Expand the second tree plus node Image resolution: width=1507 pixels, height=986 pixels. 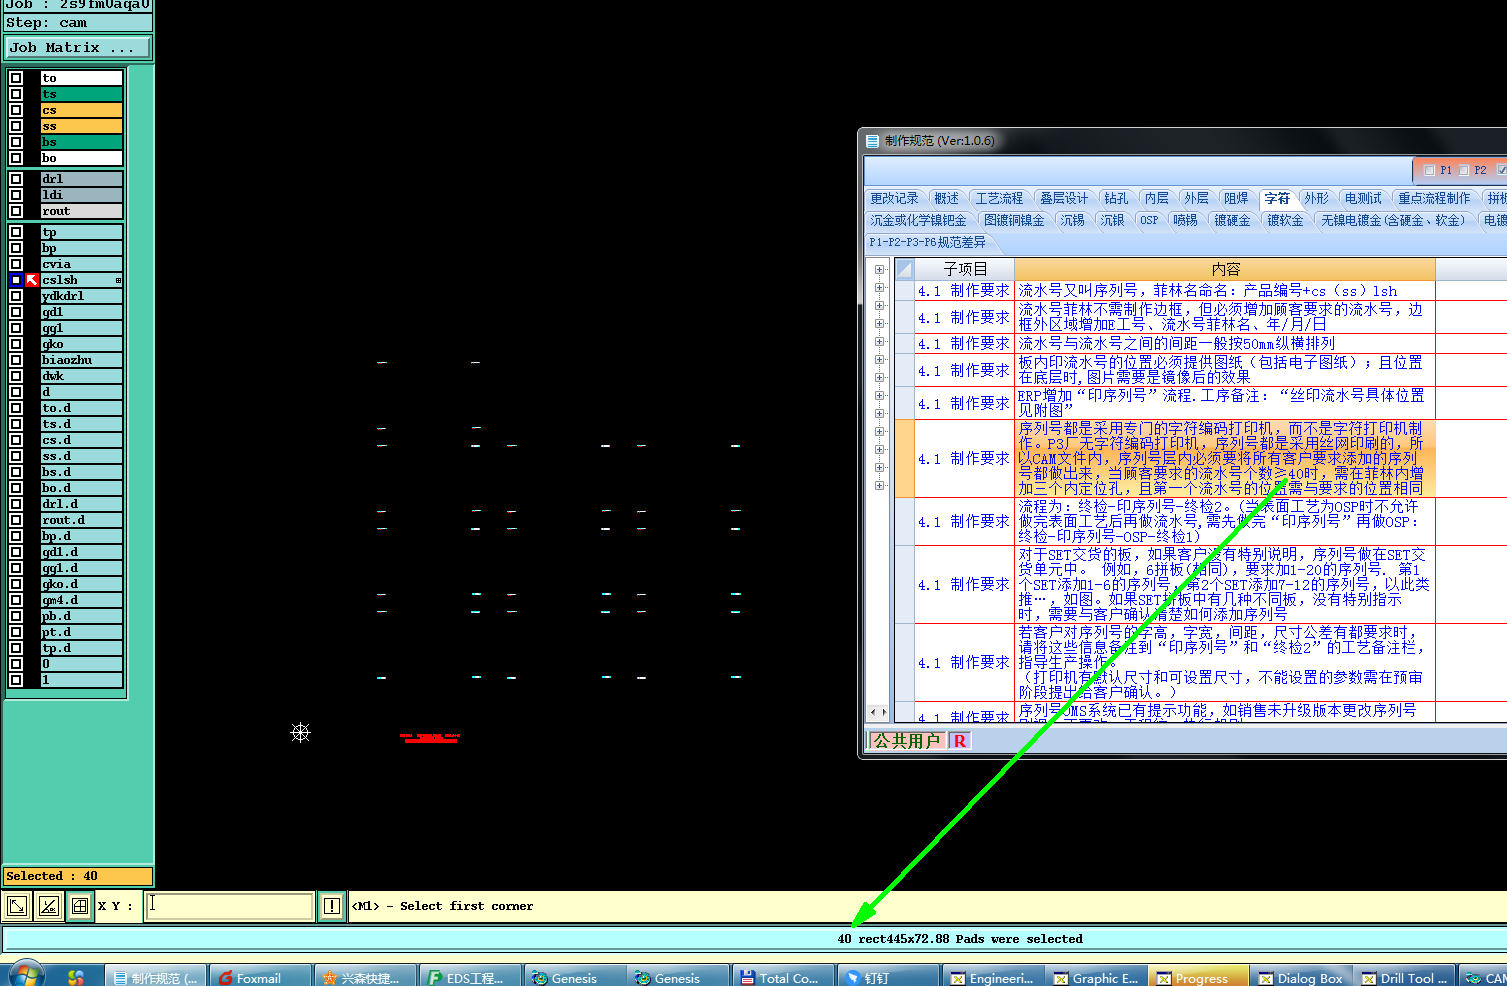click(x=879, y=287)
